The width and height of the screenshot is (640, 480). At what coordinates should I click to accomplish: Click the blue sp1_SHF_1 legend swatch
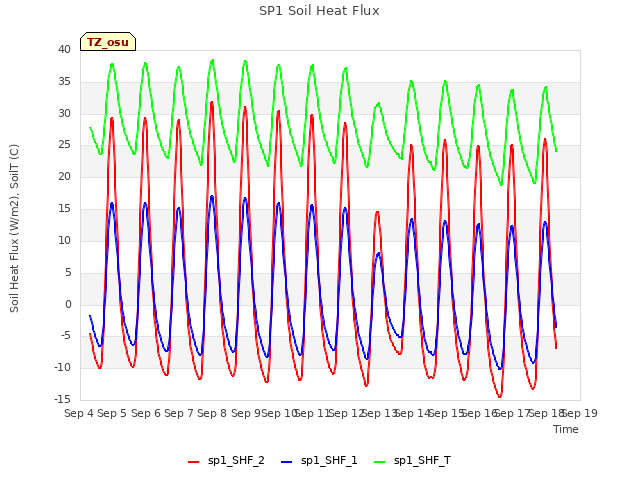point(287,462)
